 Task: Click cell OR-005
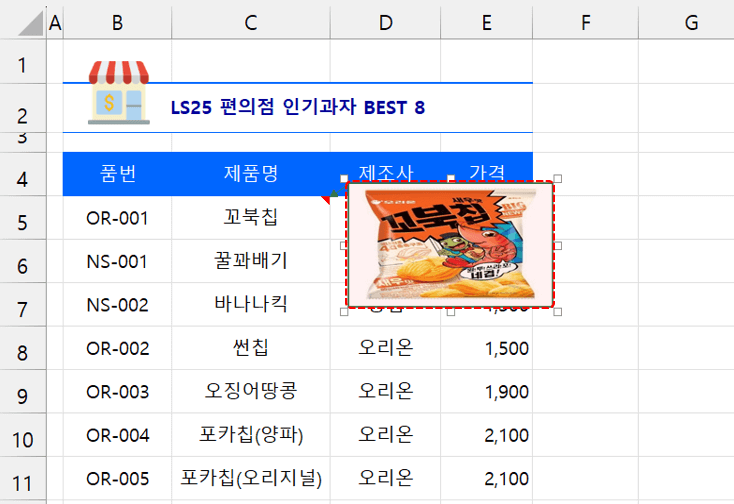(117, 479)
